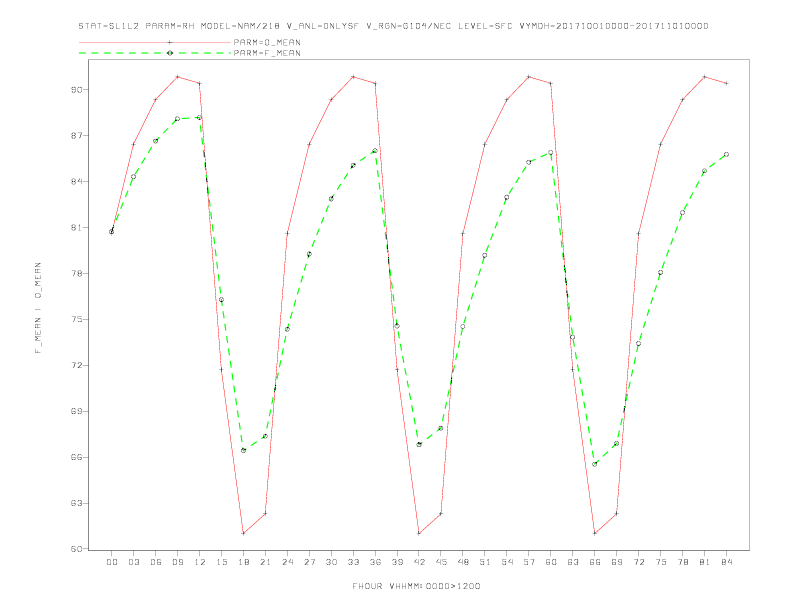Click x-axis tick label 48

click(463, 562)
